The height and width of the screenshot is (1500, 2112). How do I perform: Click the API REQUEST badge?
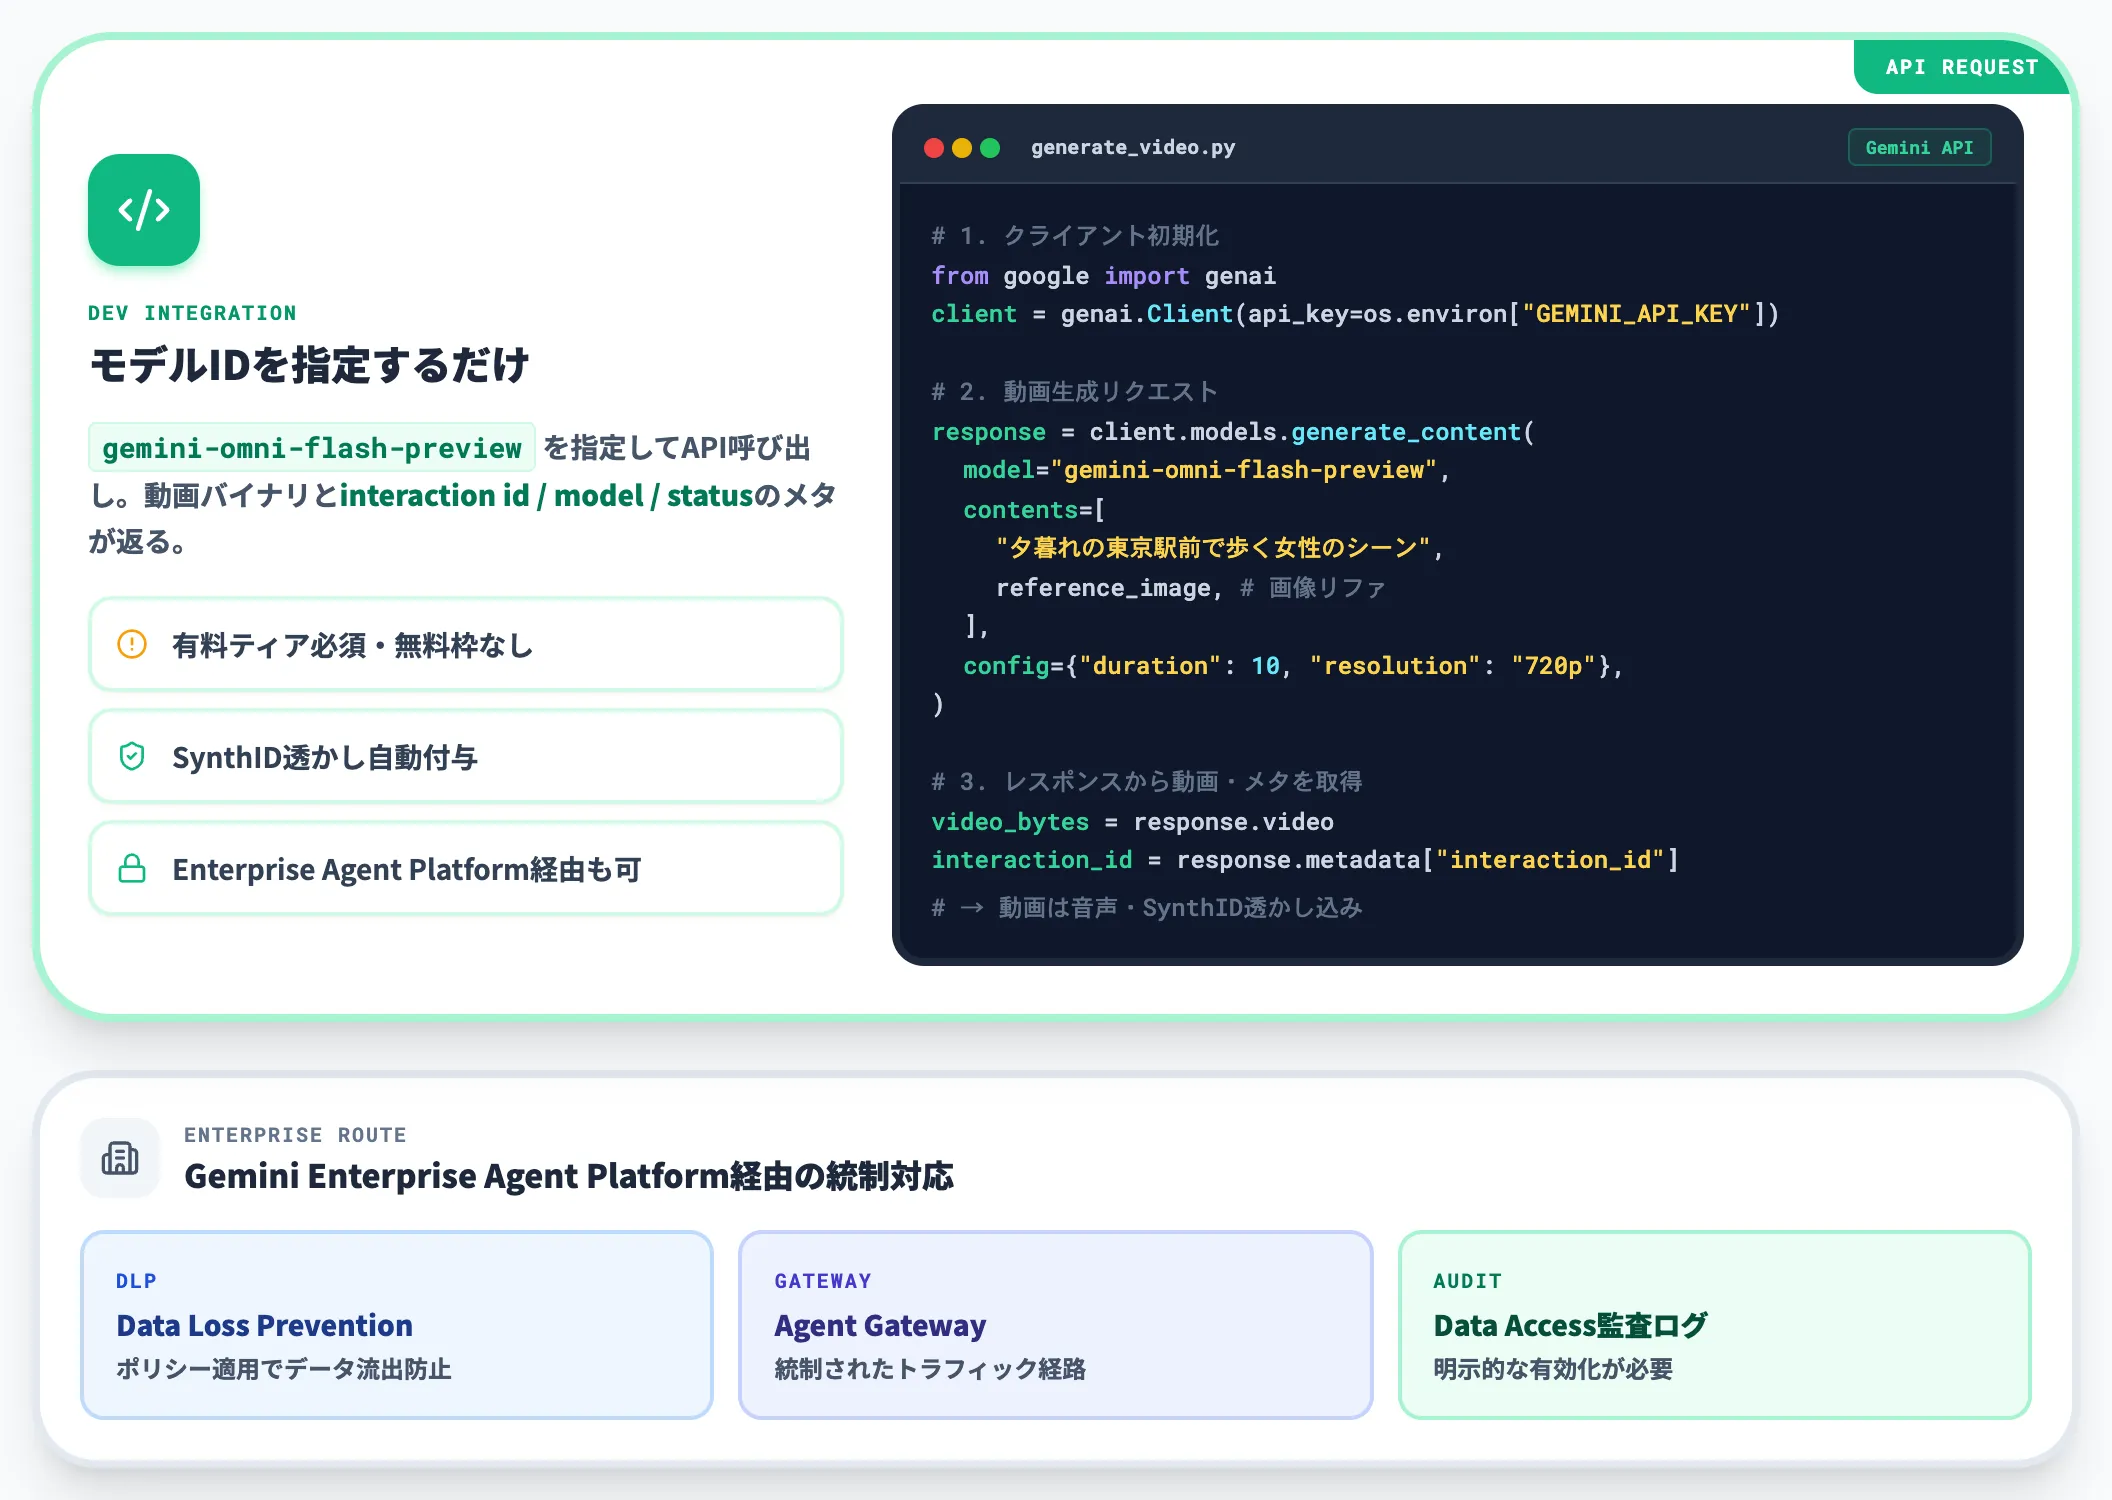1962,67
